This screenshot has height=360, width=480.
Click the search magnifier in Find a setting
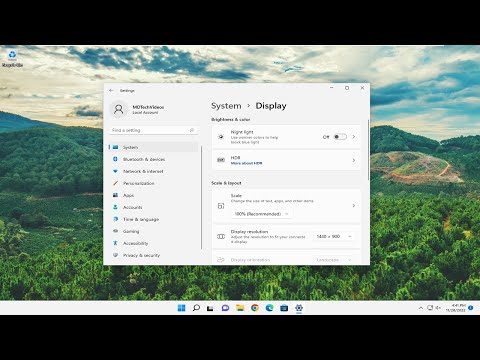tap(192, 130)
